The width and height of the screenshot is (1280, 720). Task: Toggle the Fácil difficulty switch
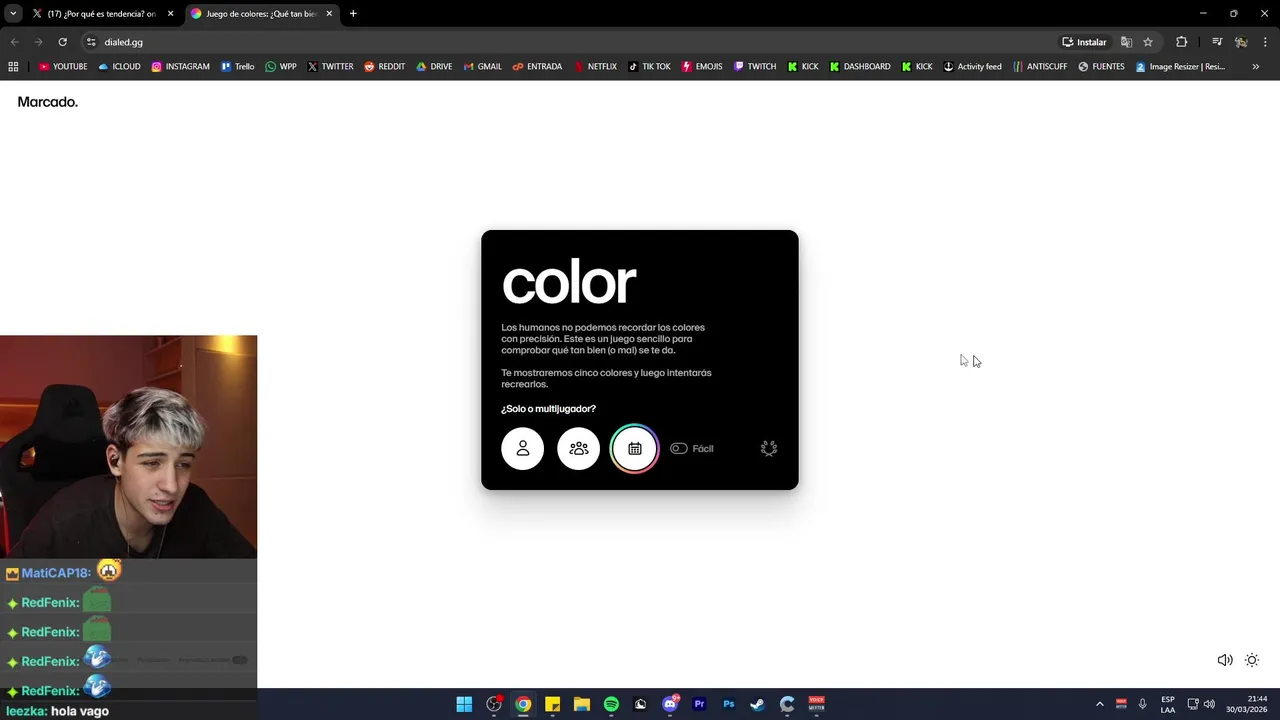[x=679, y=449]
